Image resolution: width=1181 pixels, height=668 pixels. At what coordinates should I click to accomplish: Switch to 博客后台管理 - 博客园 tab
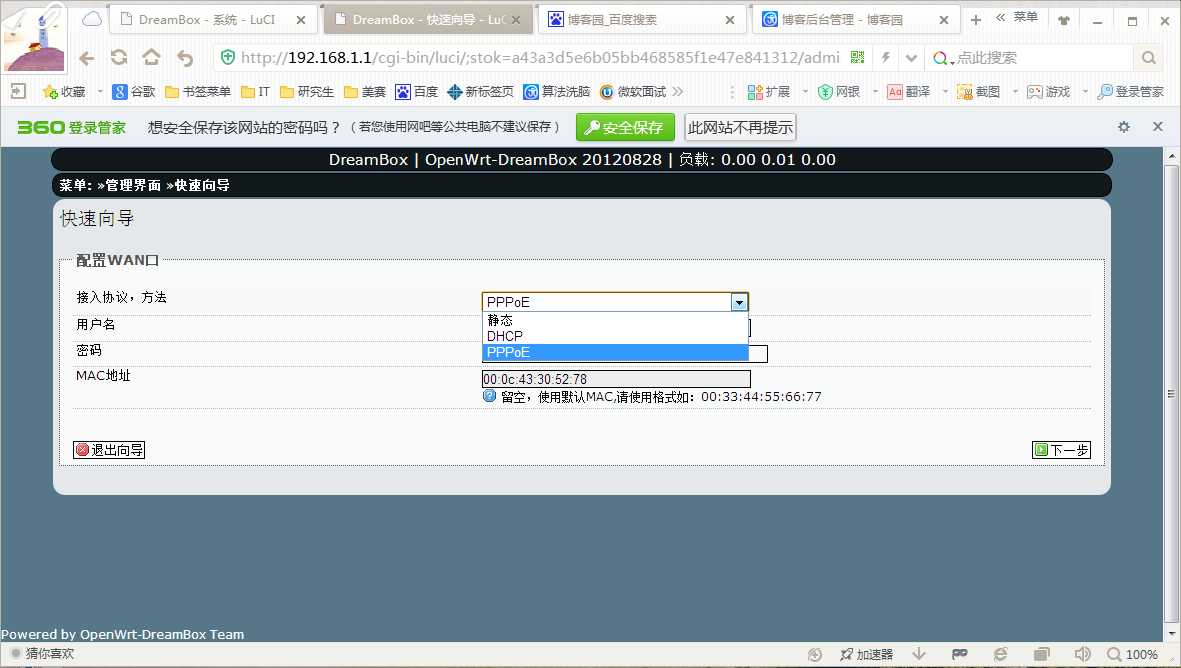click(x=855, y=20)
